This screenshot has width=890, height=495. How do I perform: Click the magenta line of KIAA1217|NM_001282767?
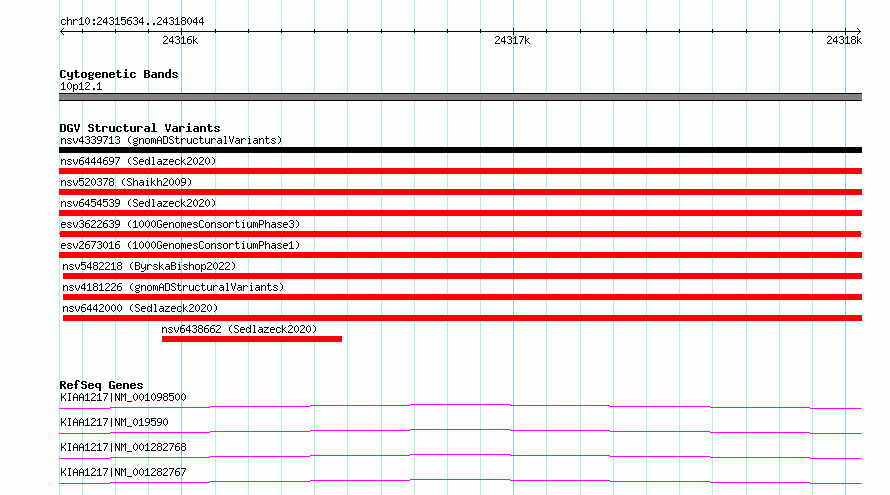[460, 481]
